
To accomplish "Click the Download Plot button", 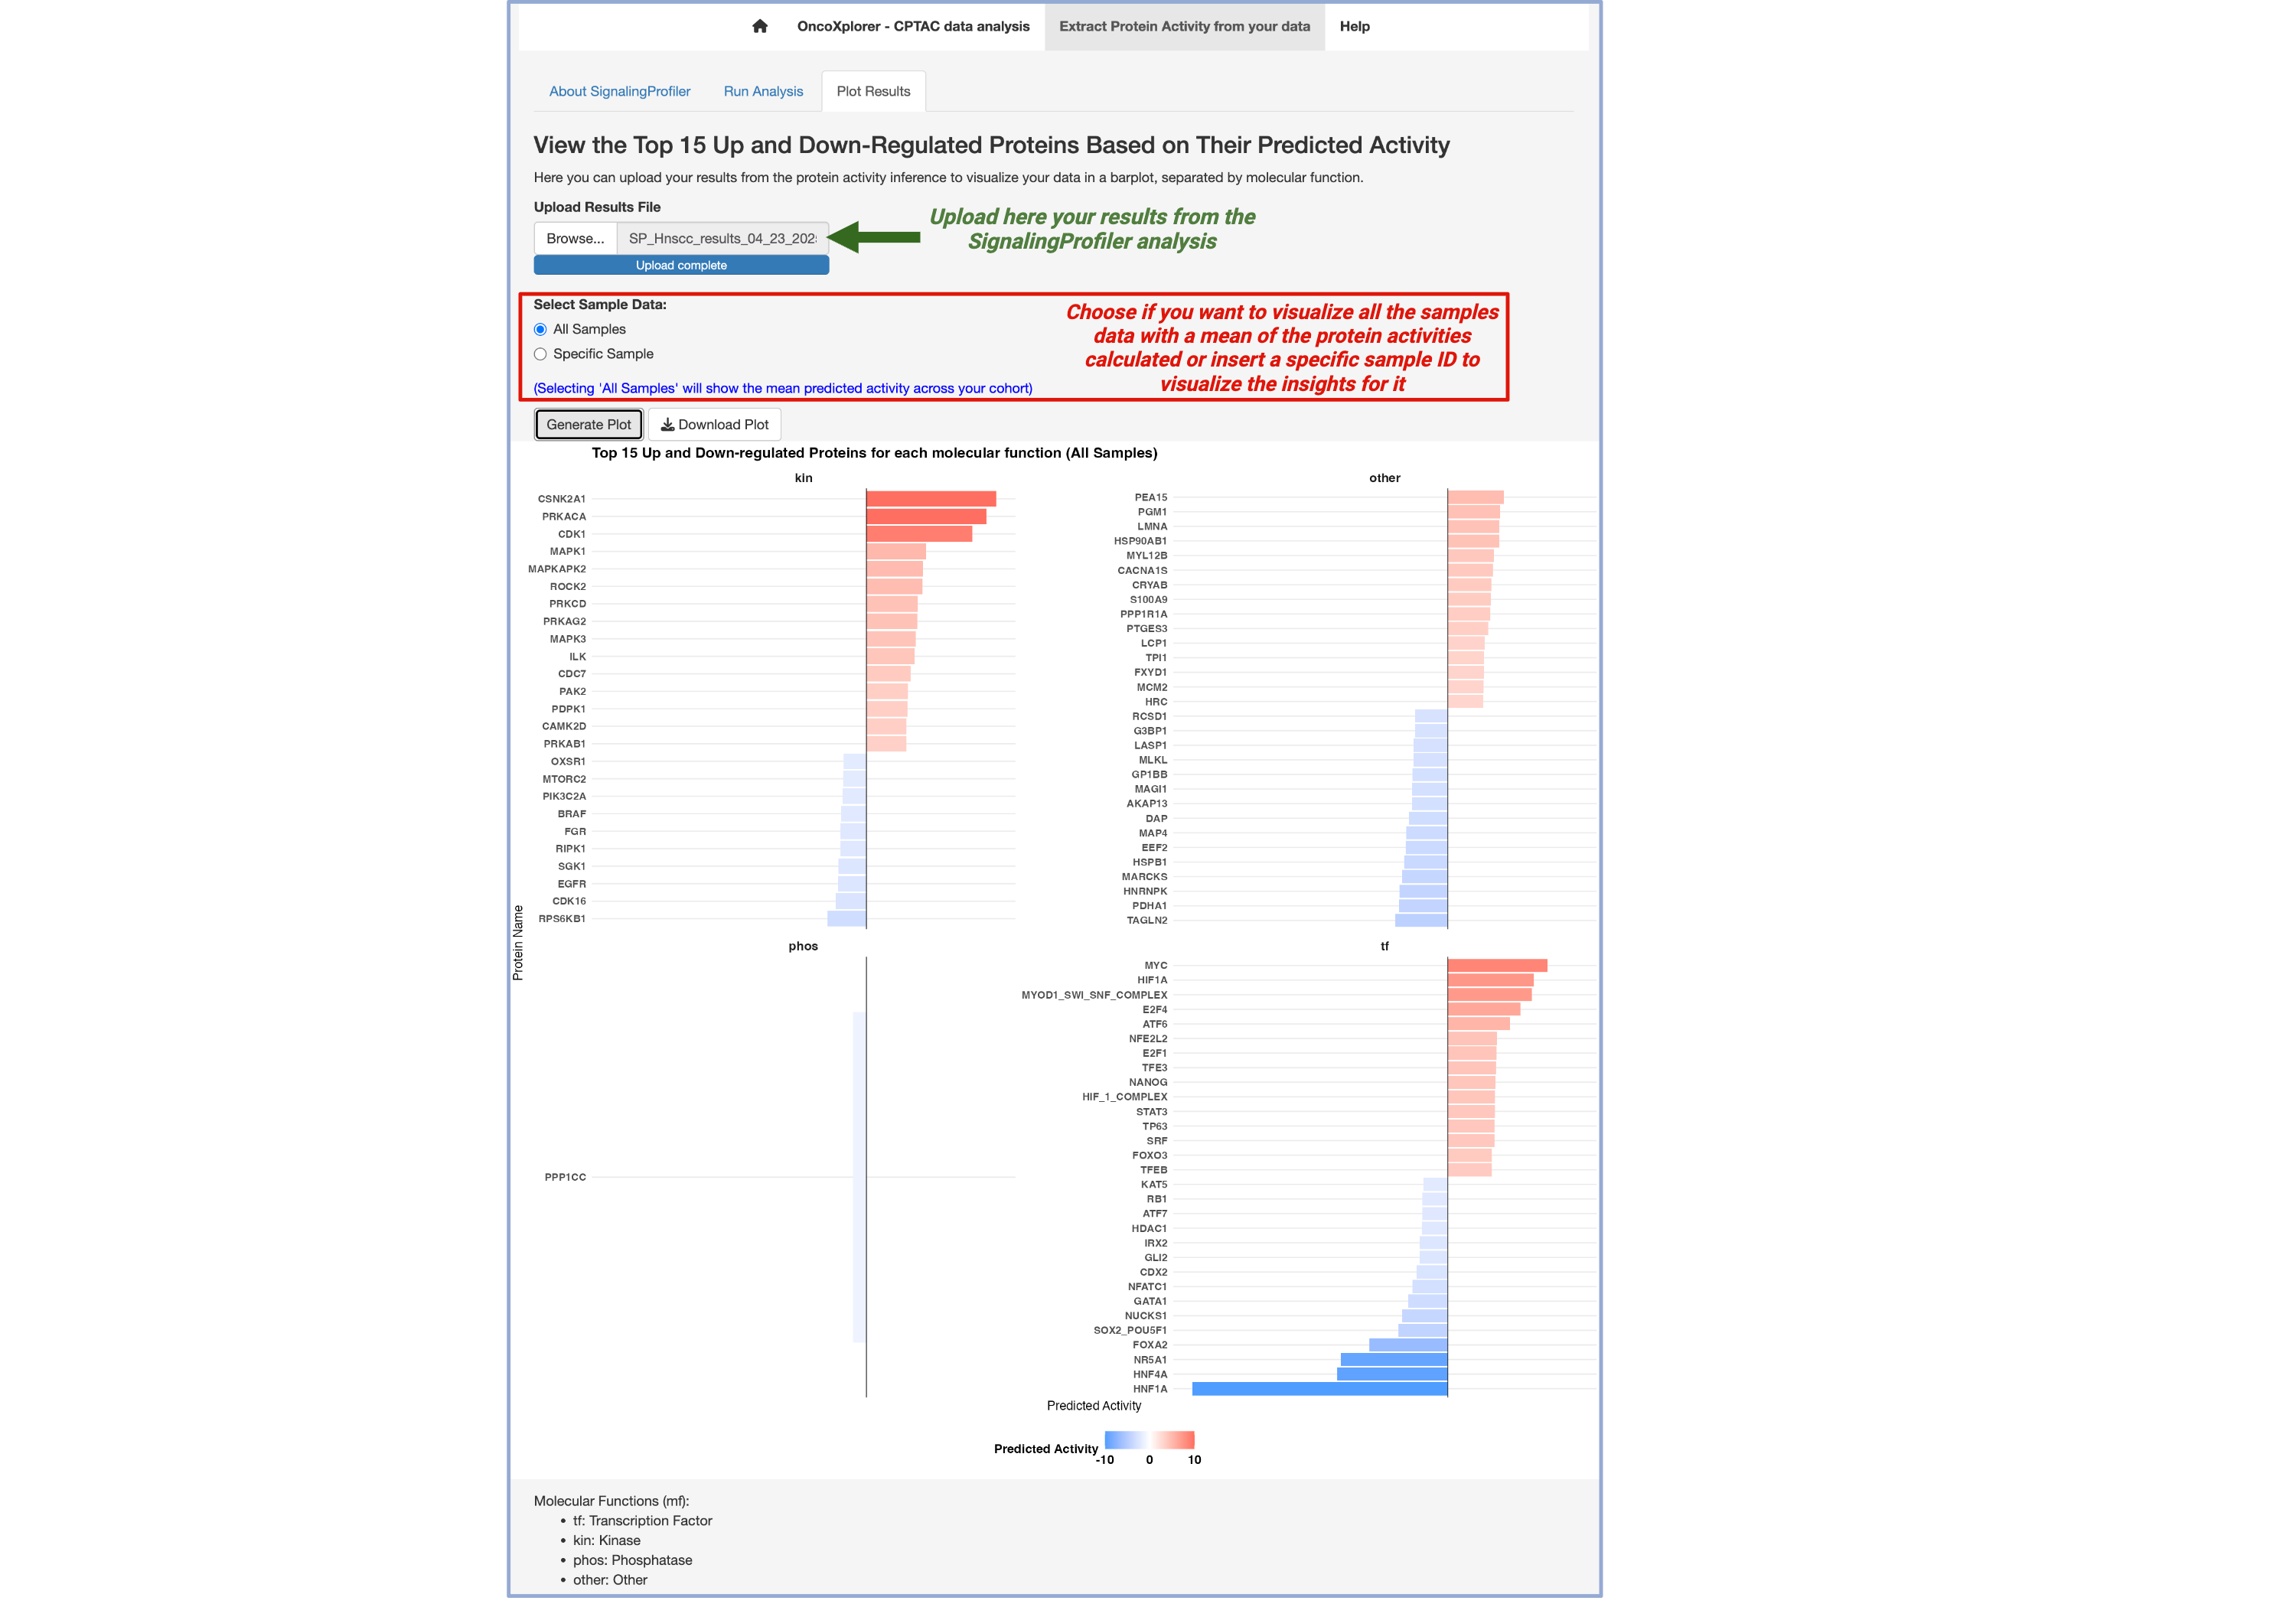I will click(714, 424).
